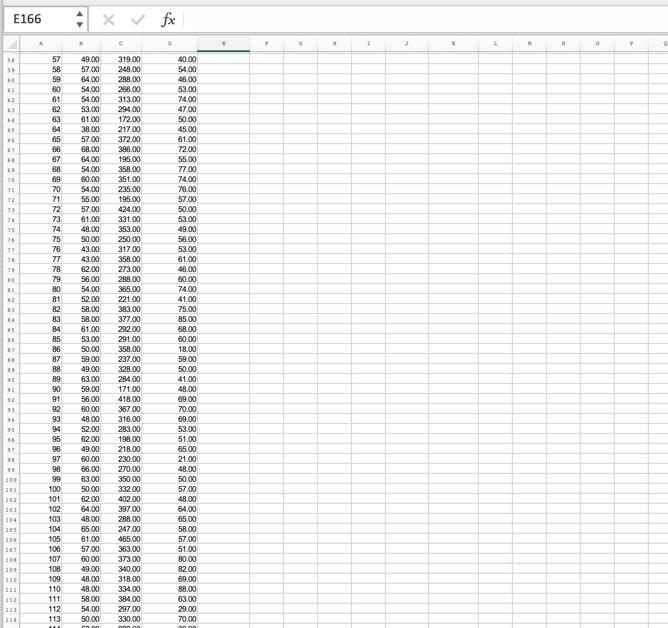This screenshot has height=628, width=668.
Task: Click cell containing 351.00
Action: (x=121, y=179)
